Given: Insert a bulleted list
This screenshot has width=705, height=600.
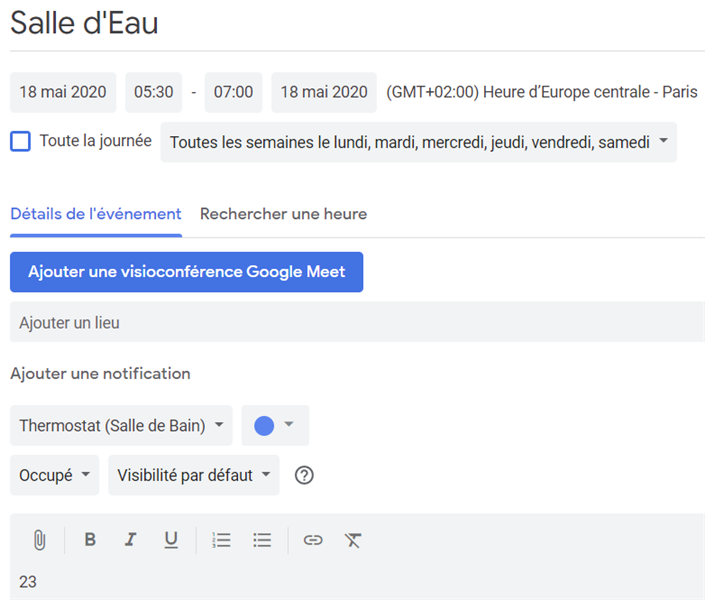Looking at the screenshot, I should click(x=262, y=540).
